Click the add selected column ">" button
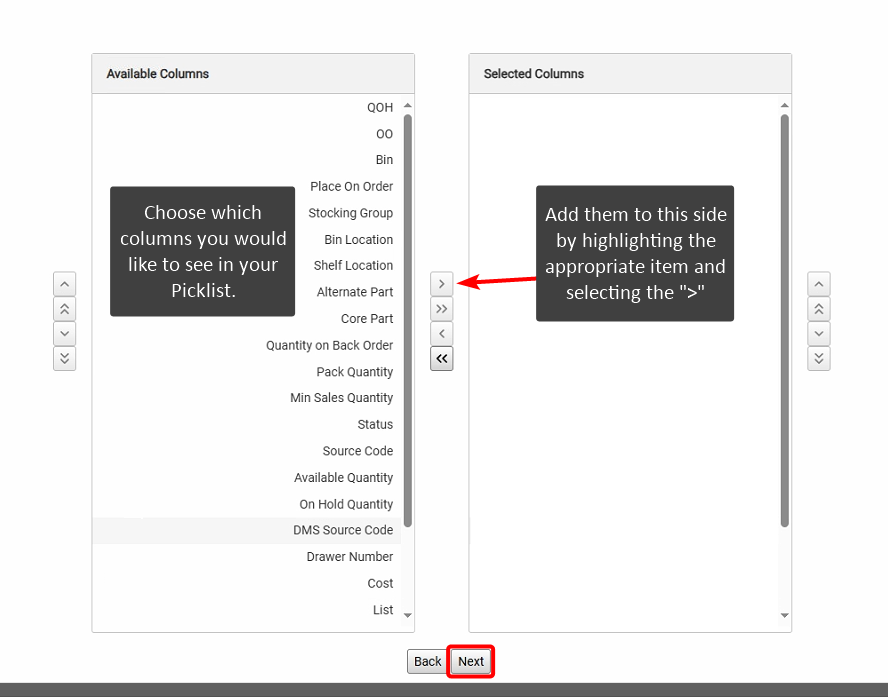The image size is (888, 697). point(441,284)
